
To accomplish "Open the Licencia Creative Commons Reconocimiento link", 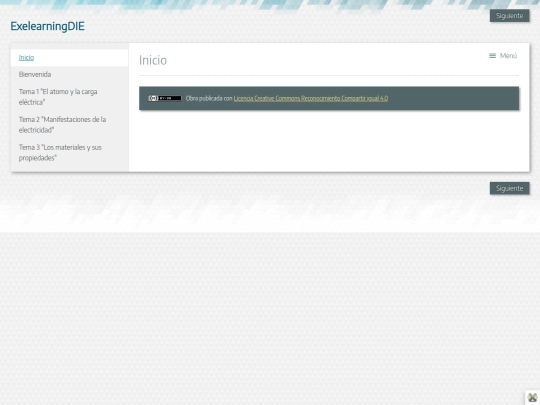I will click(x=311, y=98).
